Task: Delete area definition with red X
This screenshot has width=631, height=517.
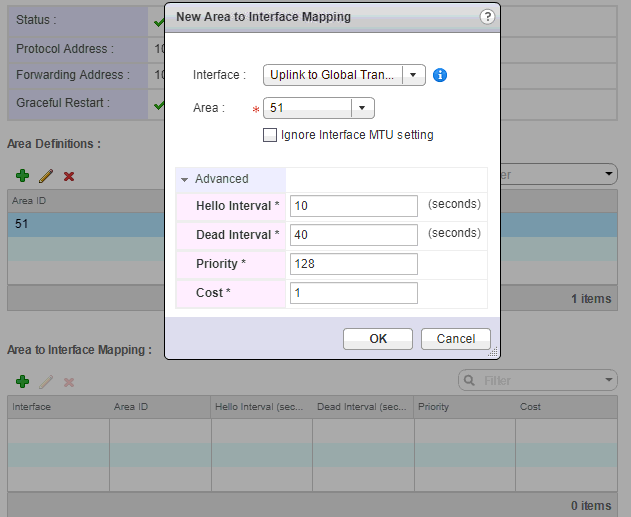Action: [69, 176]
